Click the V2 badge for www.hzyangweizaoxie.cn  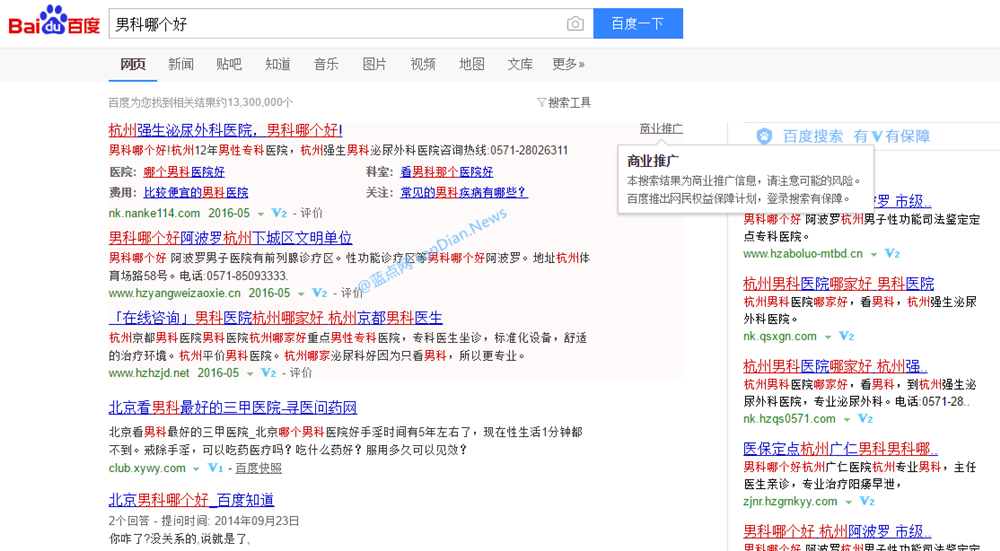pos(320,293)
